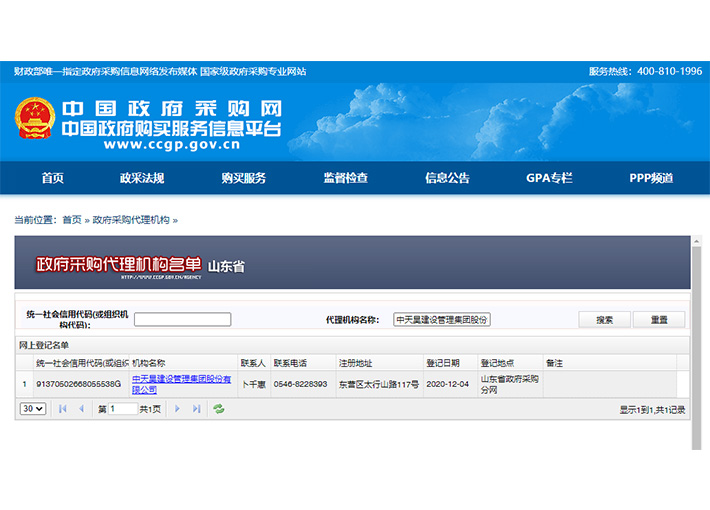The height and width of the screenshot is (510, 710).
Task: Open 监督检查 menu item
Action: pos(345,178)
